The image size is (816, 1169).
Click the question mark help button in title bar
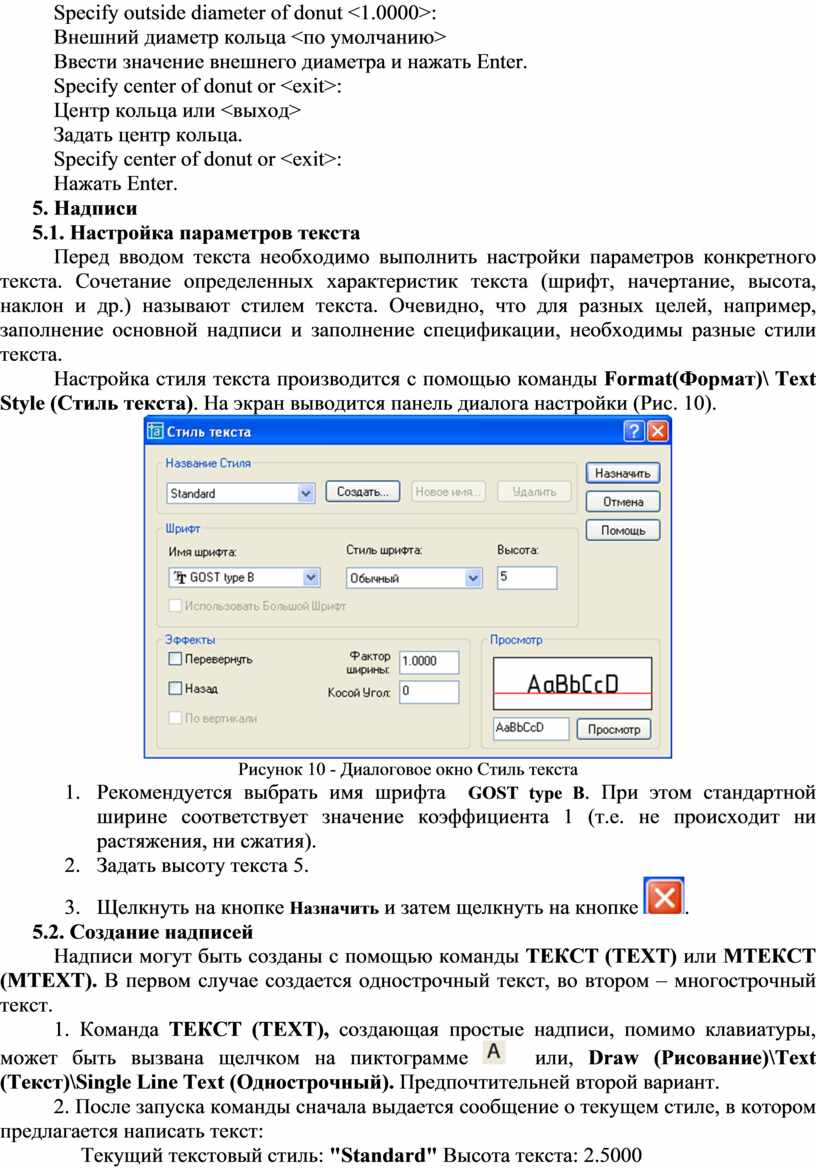point(633,431)
